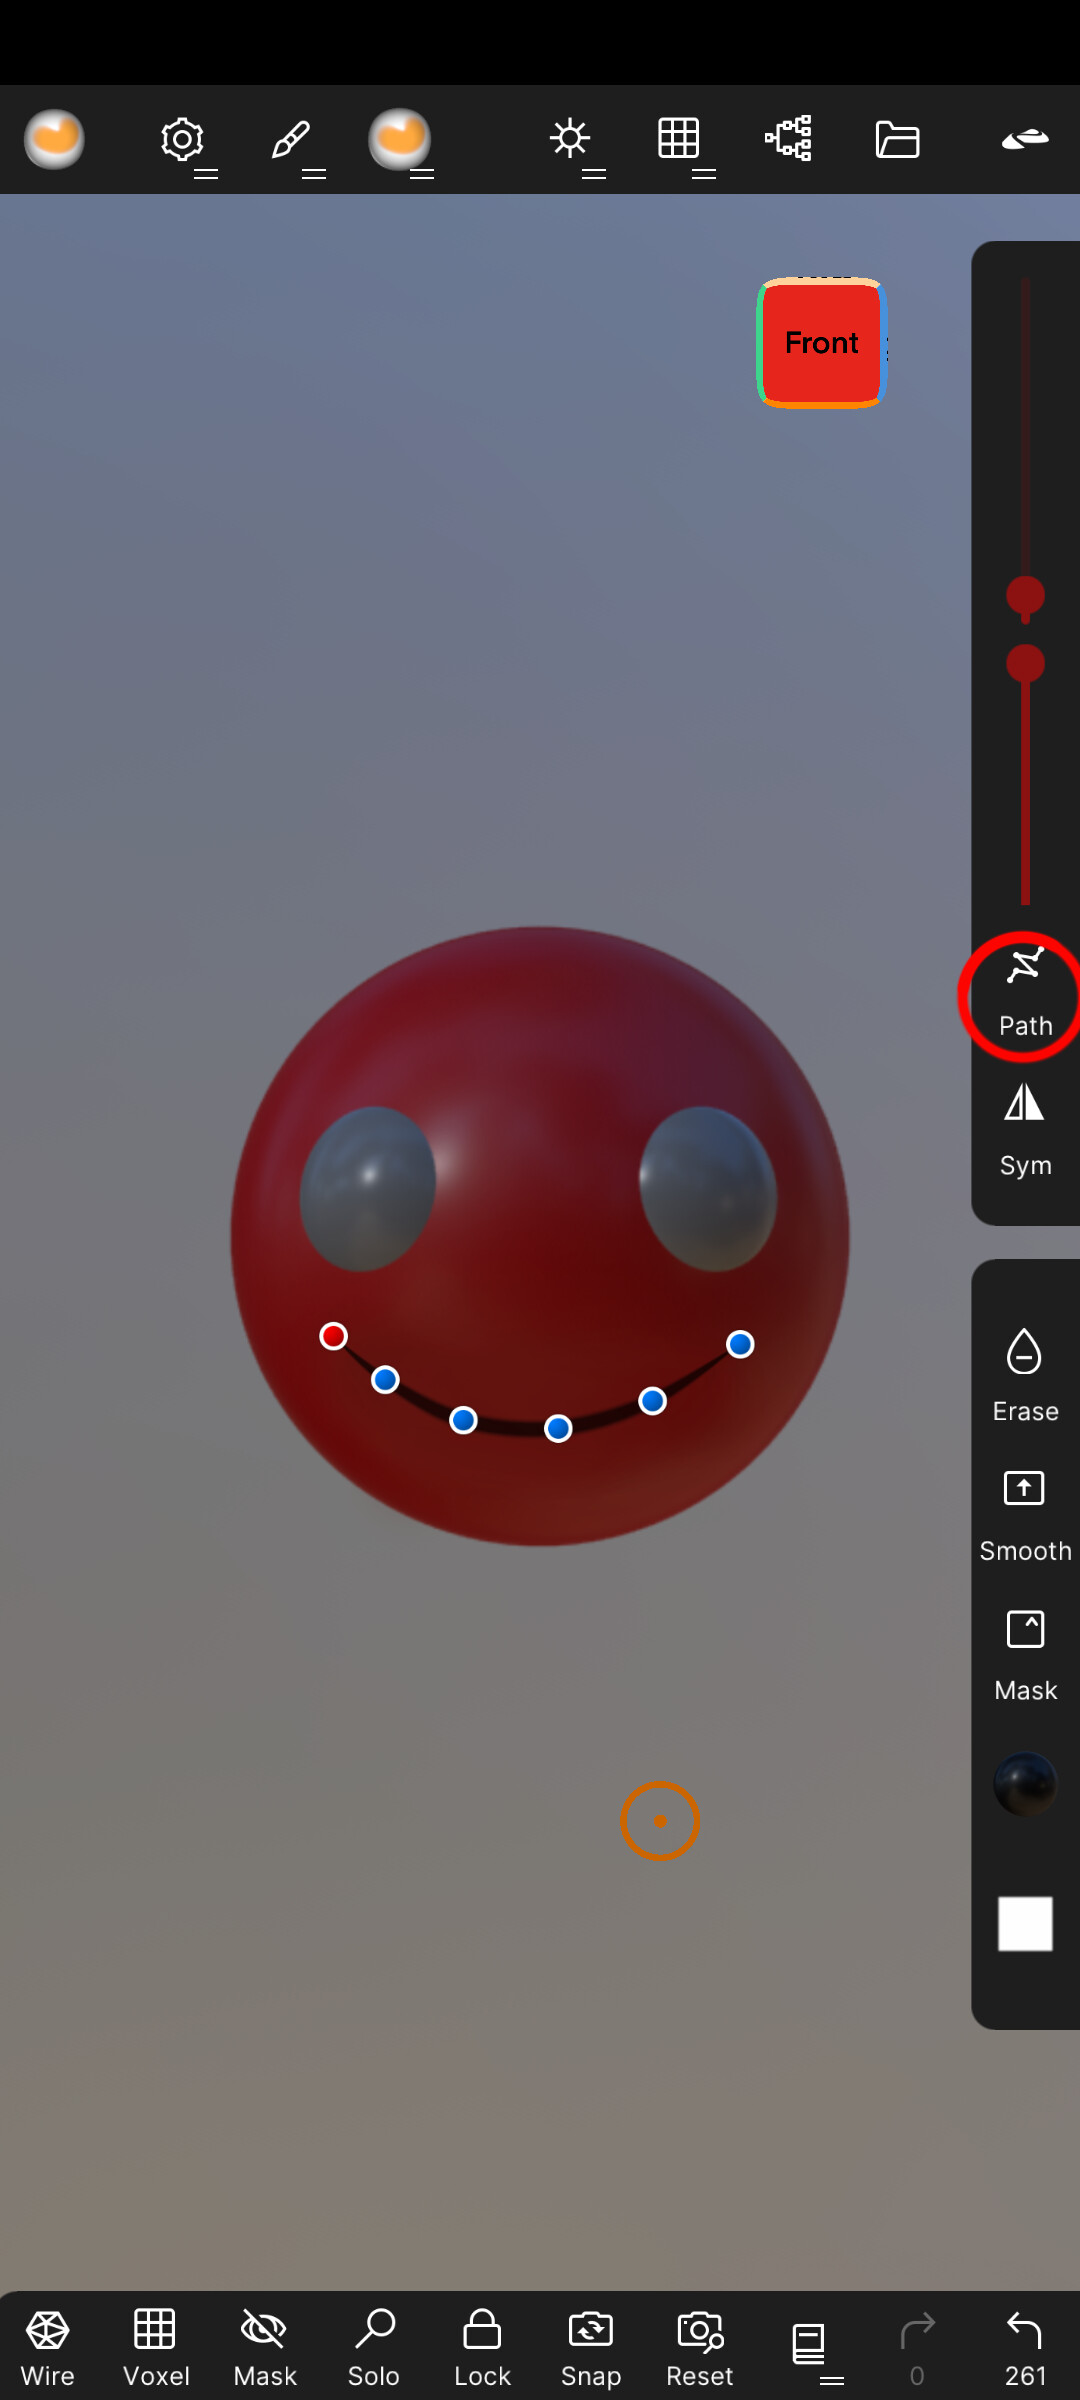Adjust the lower radius slider knob
Image resolution: width=1080 pixels, height=2400 pixels.
1026,664
